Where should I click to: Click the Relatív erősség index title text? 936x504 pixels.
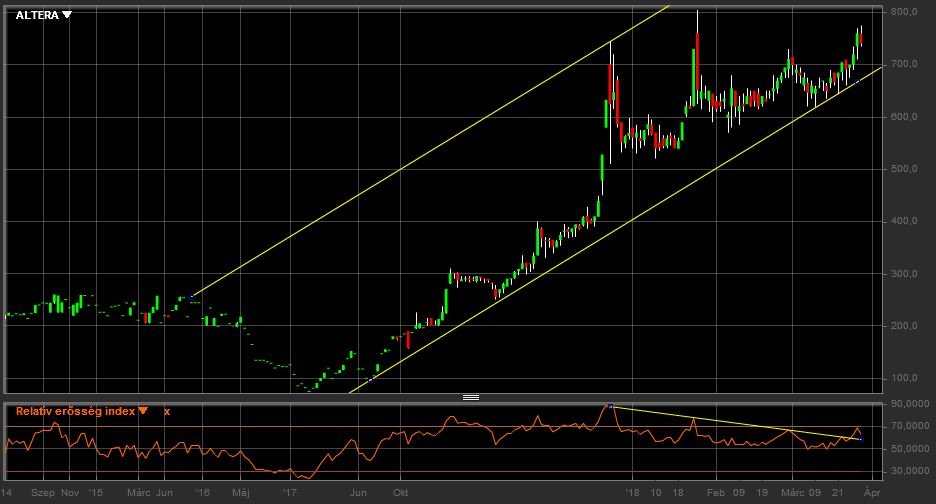tap(75, 411)
